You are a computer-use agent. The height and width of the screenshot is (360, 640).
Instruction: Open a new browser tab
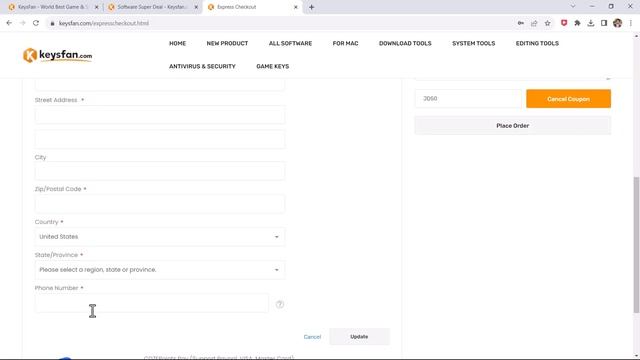(x=311, y=7)
